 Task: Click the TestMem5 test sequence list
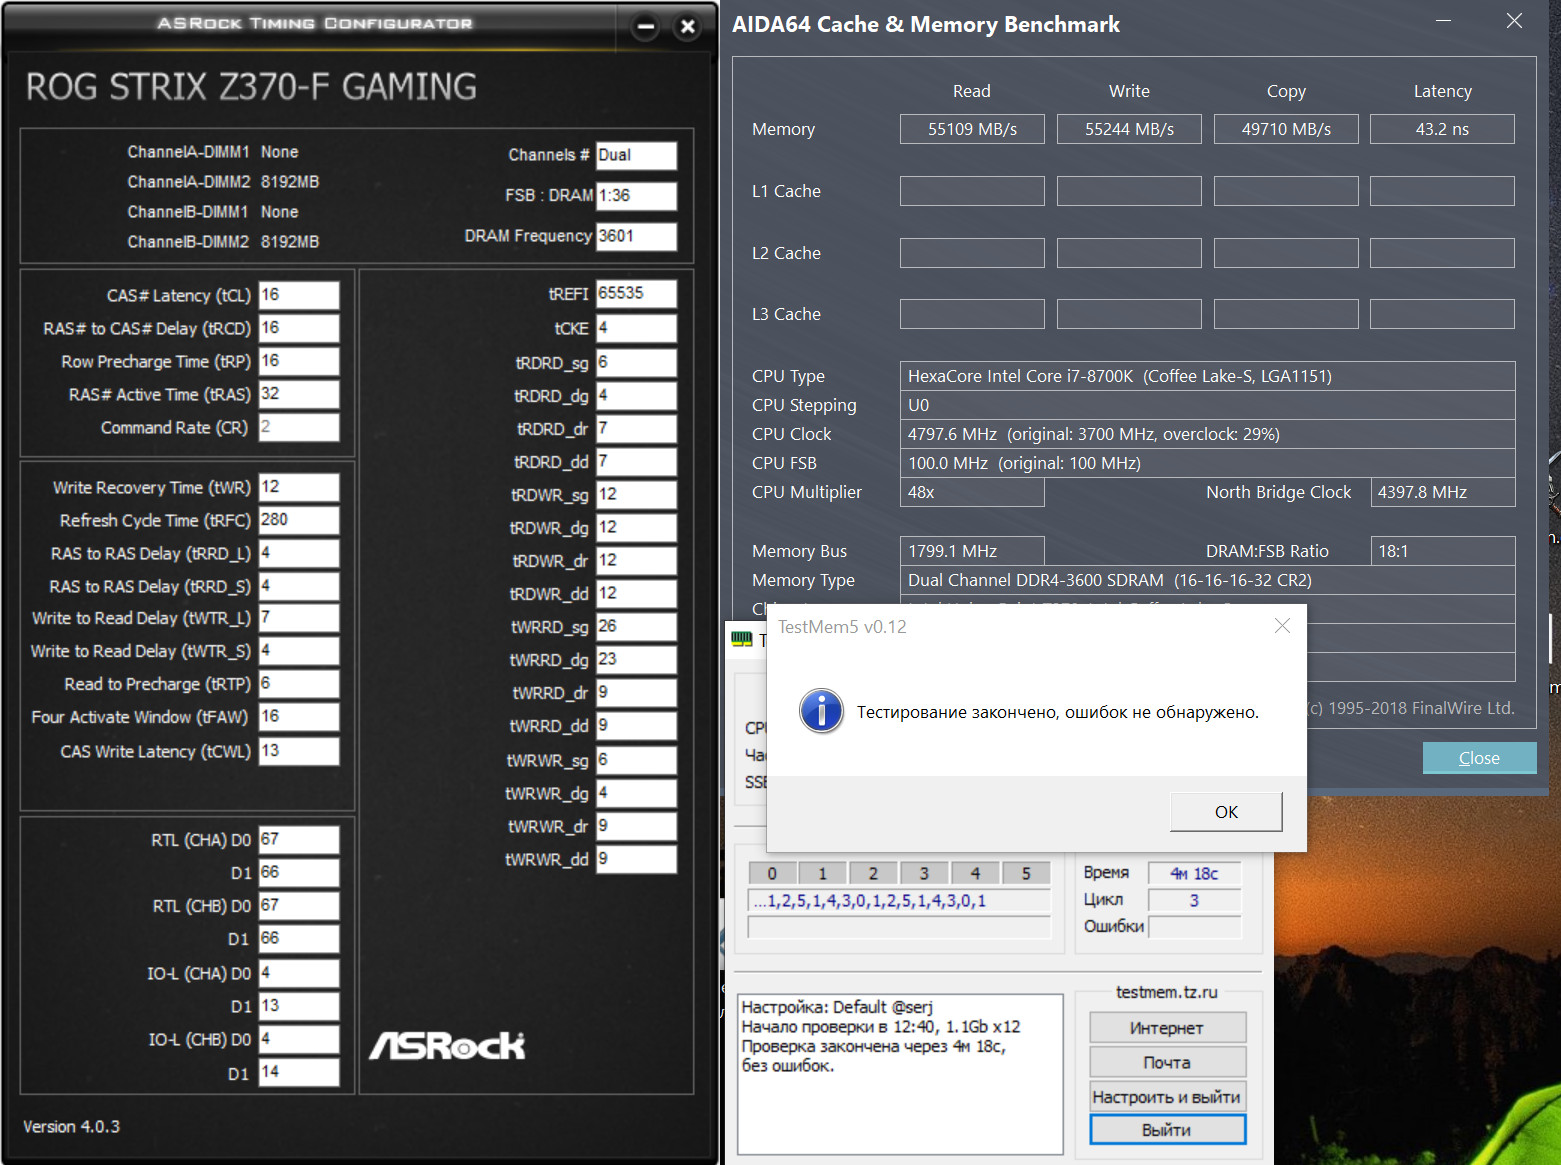click(x=899, y=901)
